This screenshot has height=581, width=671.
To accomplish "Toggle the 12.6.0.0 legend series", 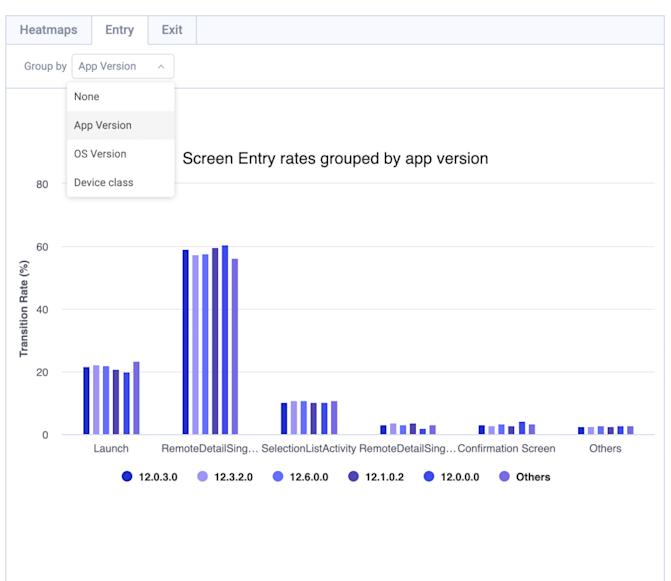I will [x=300, y=477].
